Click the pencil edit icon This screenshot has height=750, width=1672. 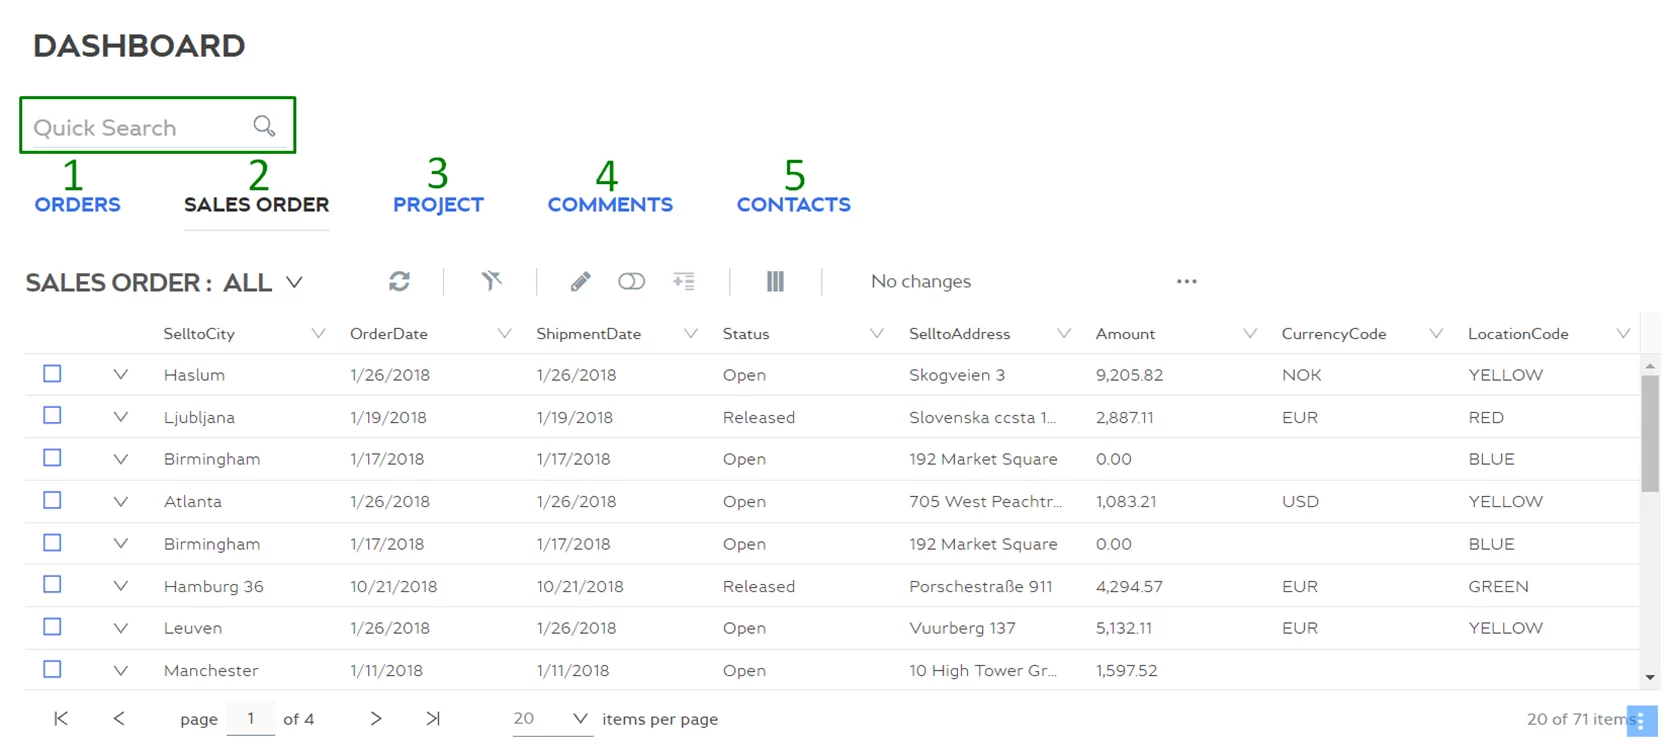point(580,282)
